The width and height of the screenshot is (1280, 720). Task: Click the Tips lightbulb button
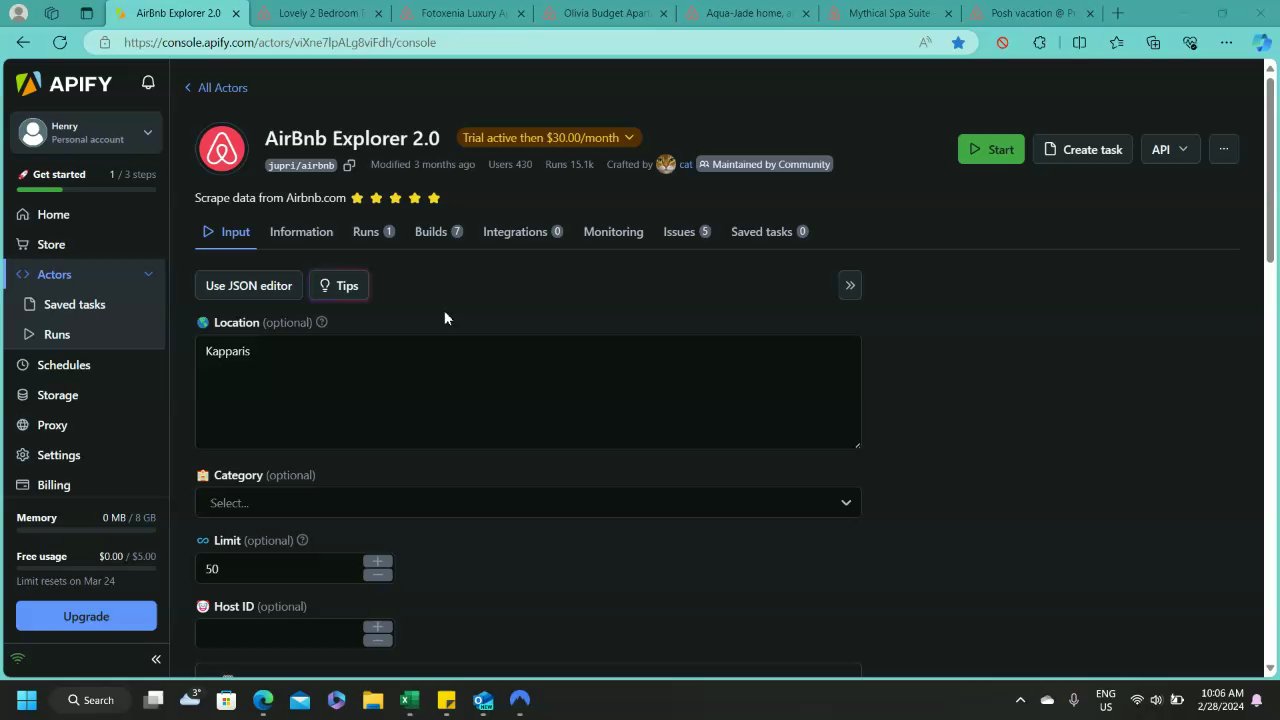pos(339,285)
